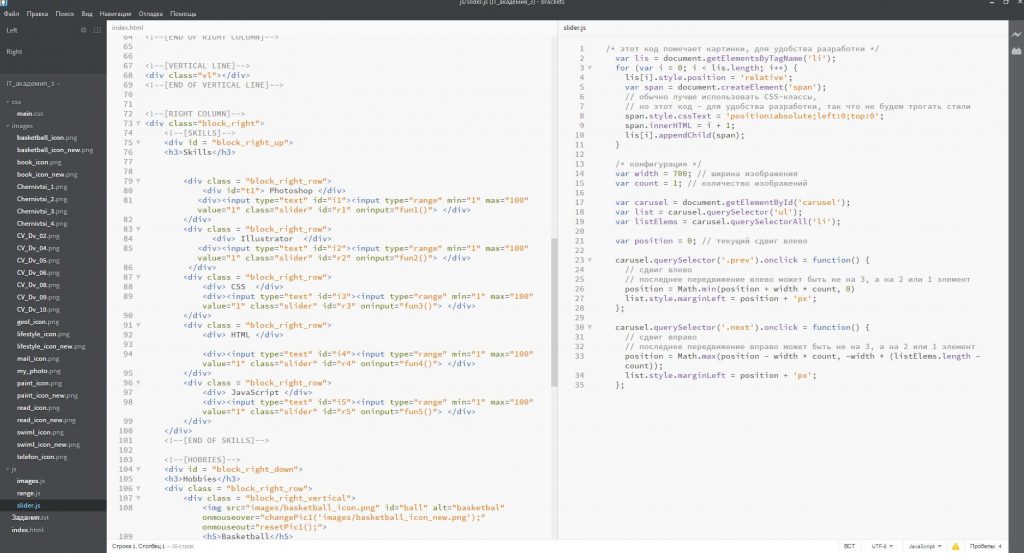Screen dimensions: 1024x553
Task: Click the <h3>Skills</h3> code line
Action: [199, 152]
